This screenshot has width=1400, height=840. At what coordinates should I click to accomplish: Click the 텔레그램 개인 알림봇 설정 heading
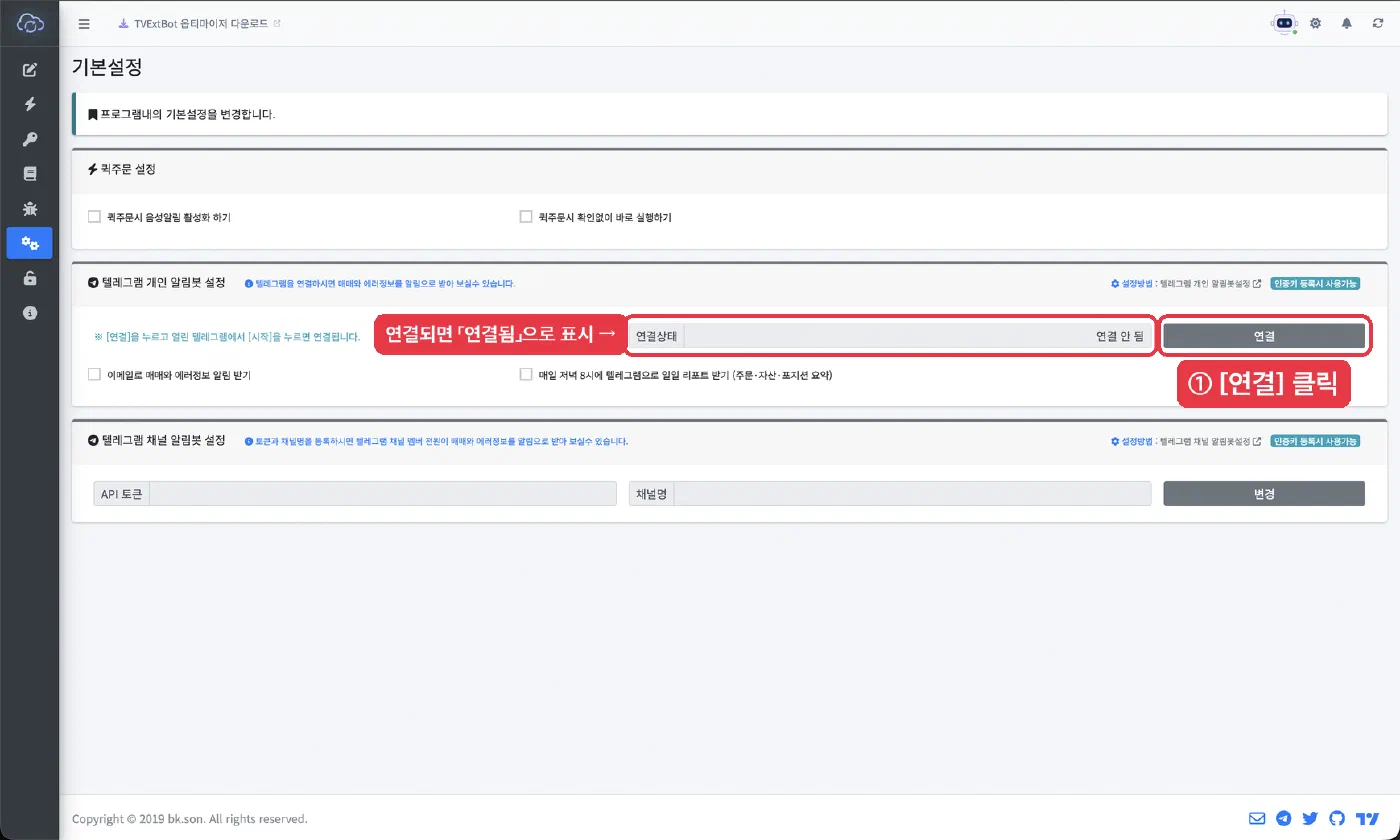point(157,283)
